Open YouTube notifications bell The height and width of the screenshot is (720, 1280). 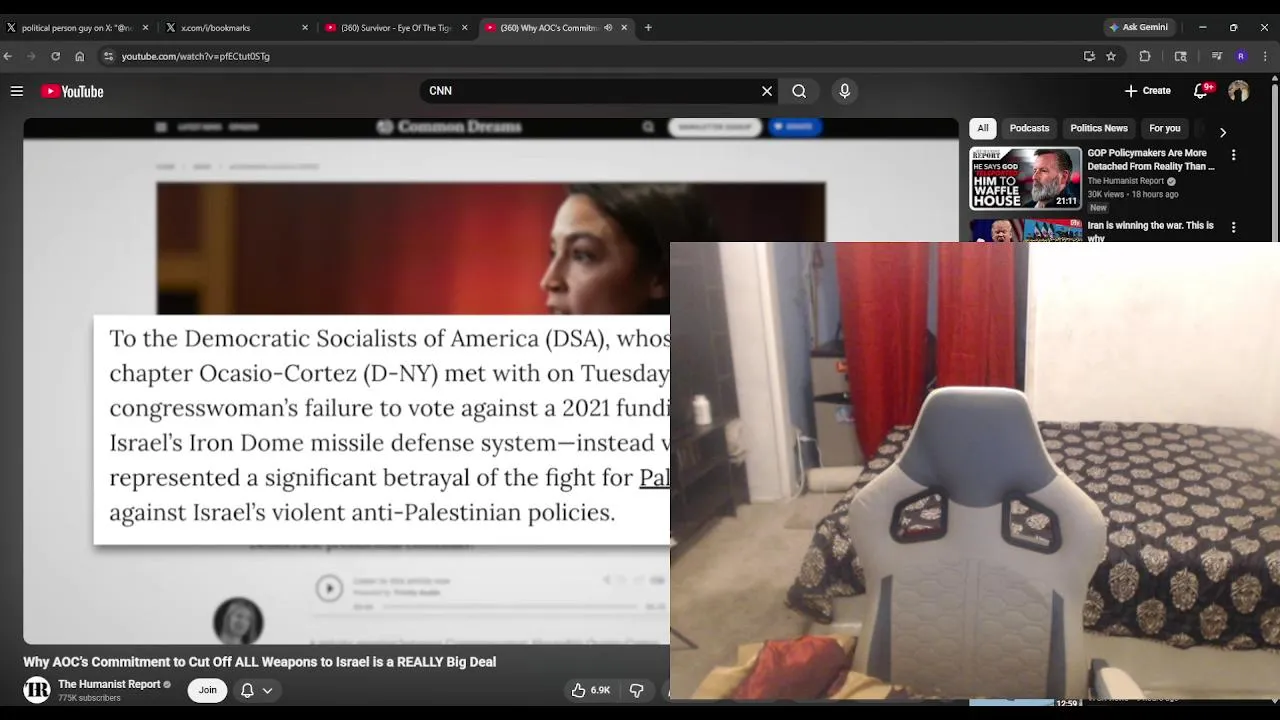1201,91
